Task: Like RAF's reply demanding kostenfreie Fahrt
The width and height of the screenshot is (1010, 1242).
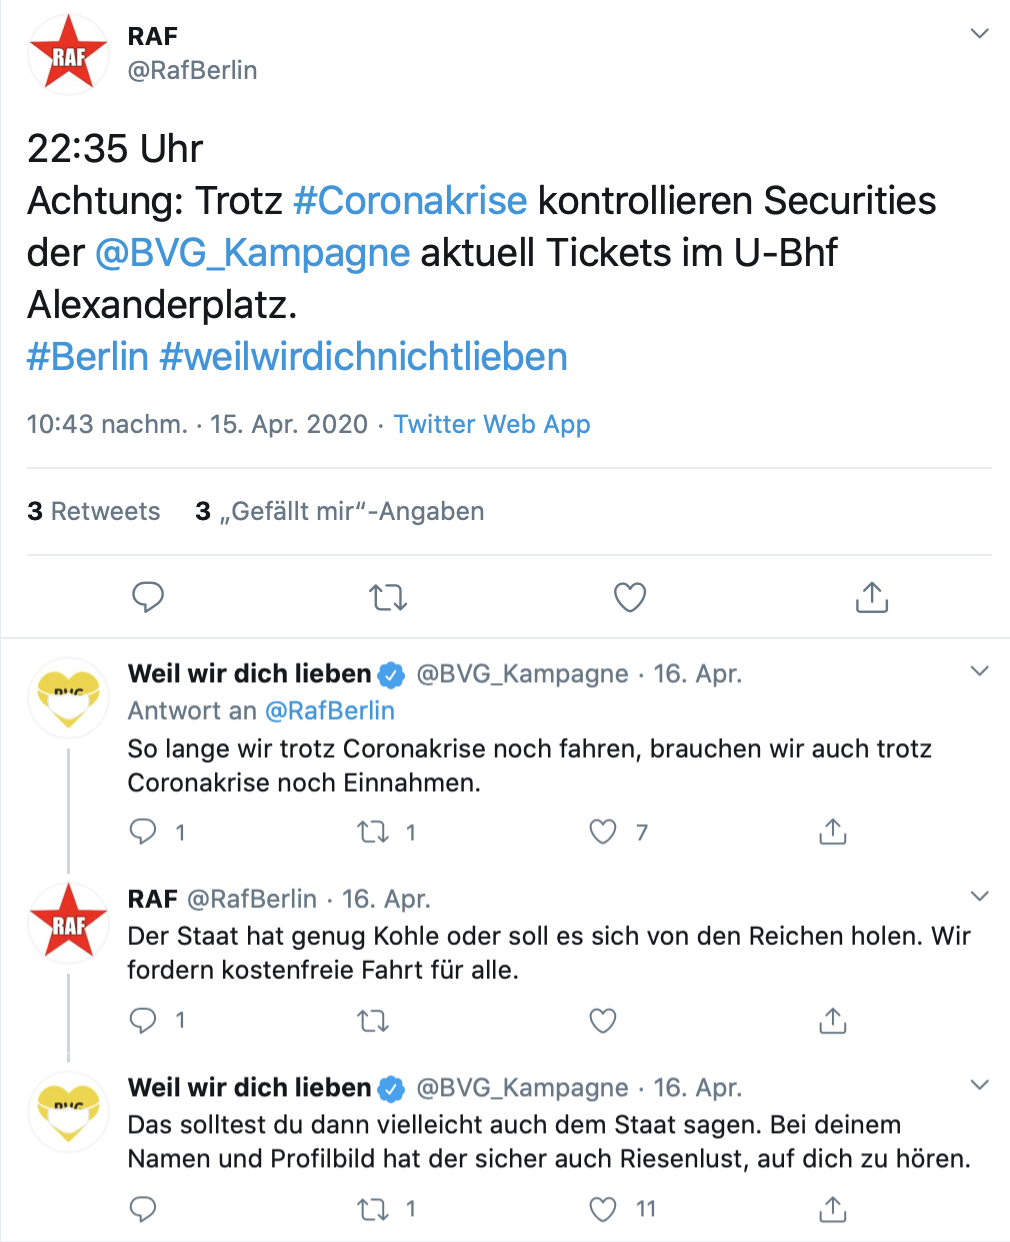Action: (603, 1021)
